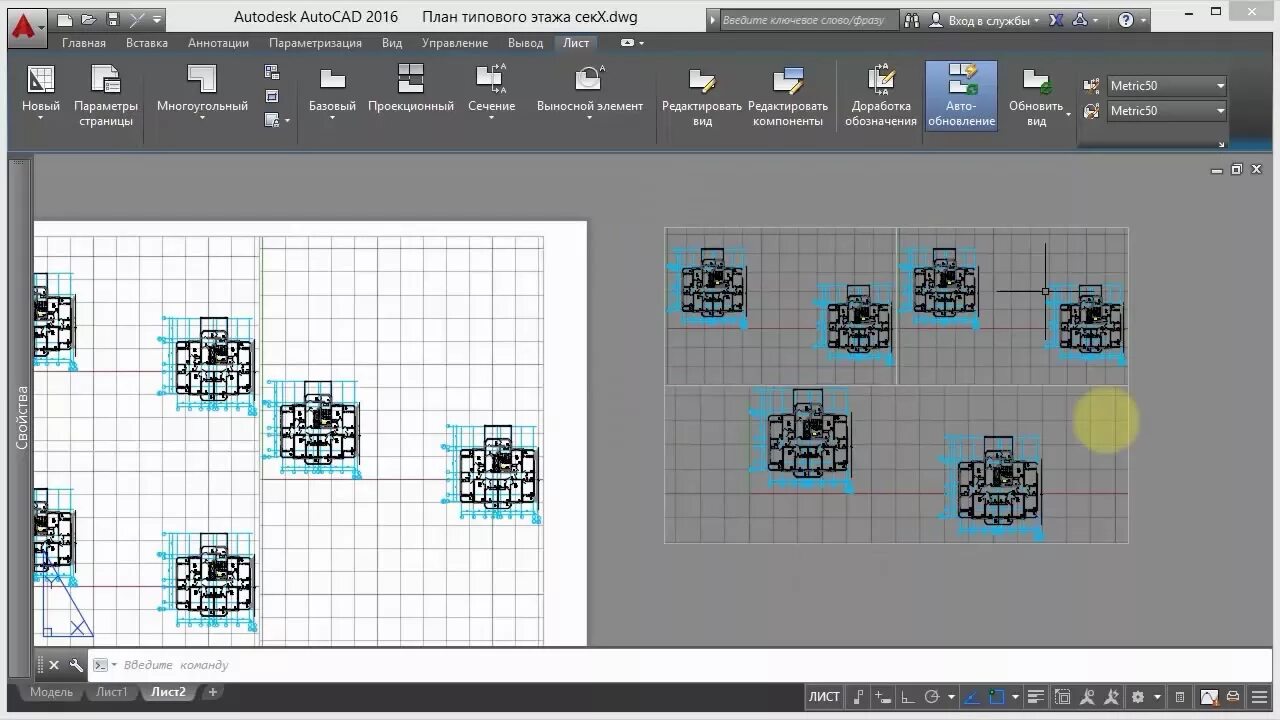Screen dimensions: 1280x720
Task: Open the first Metric50 style dropdown
Action: (1166, 86)
